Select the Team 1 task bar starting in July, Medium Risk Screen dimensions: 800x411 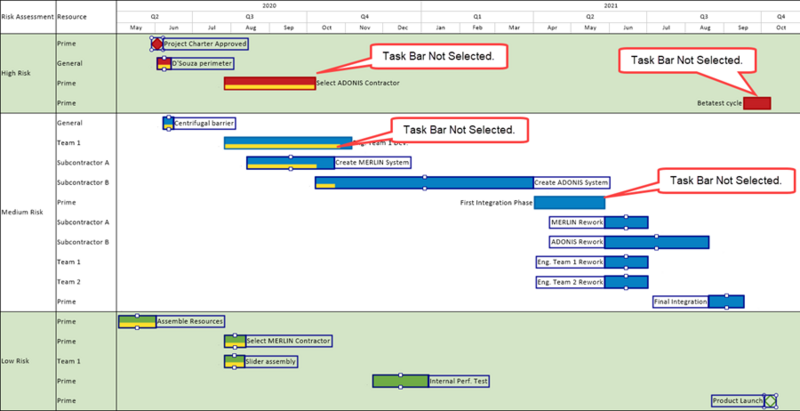tap(288, 143)
